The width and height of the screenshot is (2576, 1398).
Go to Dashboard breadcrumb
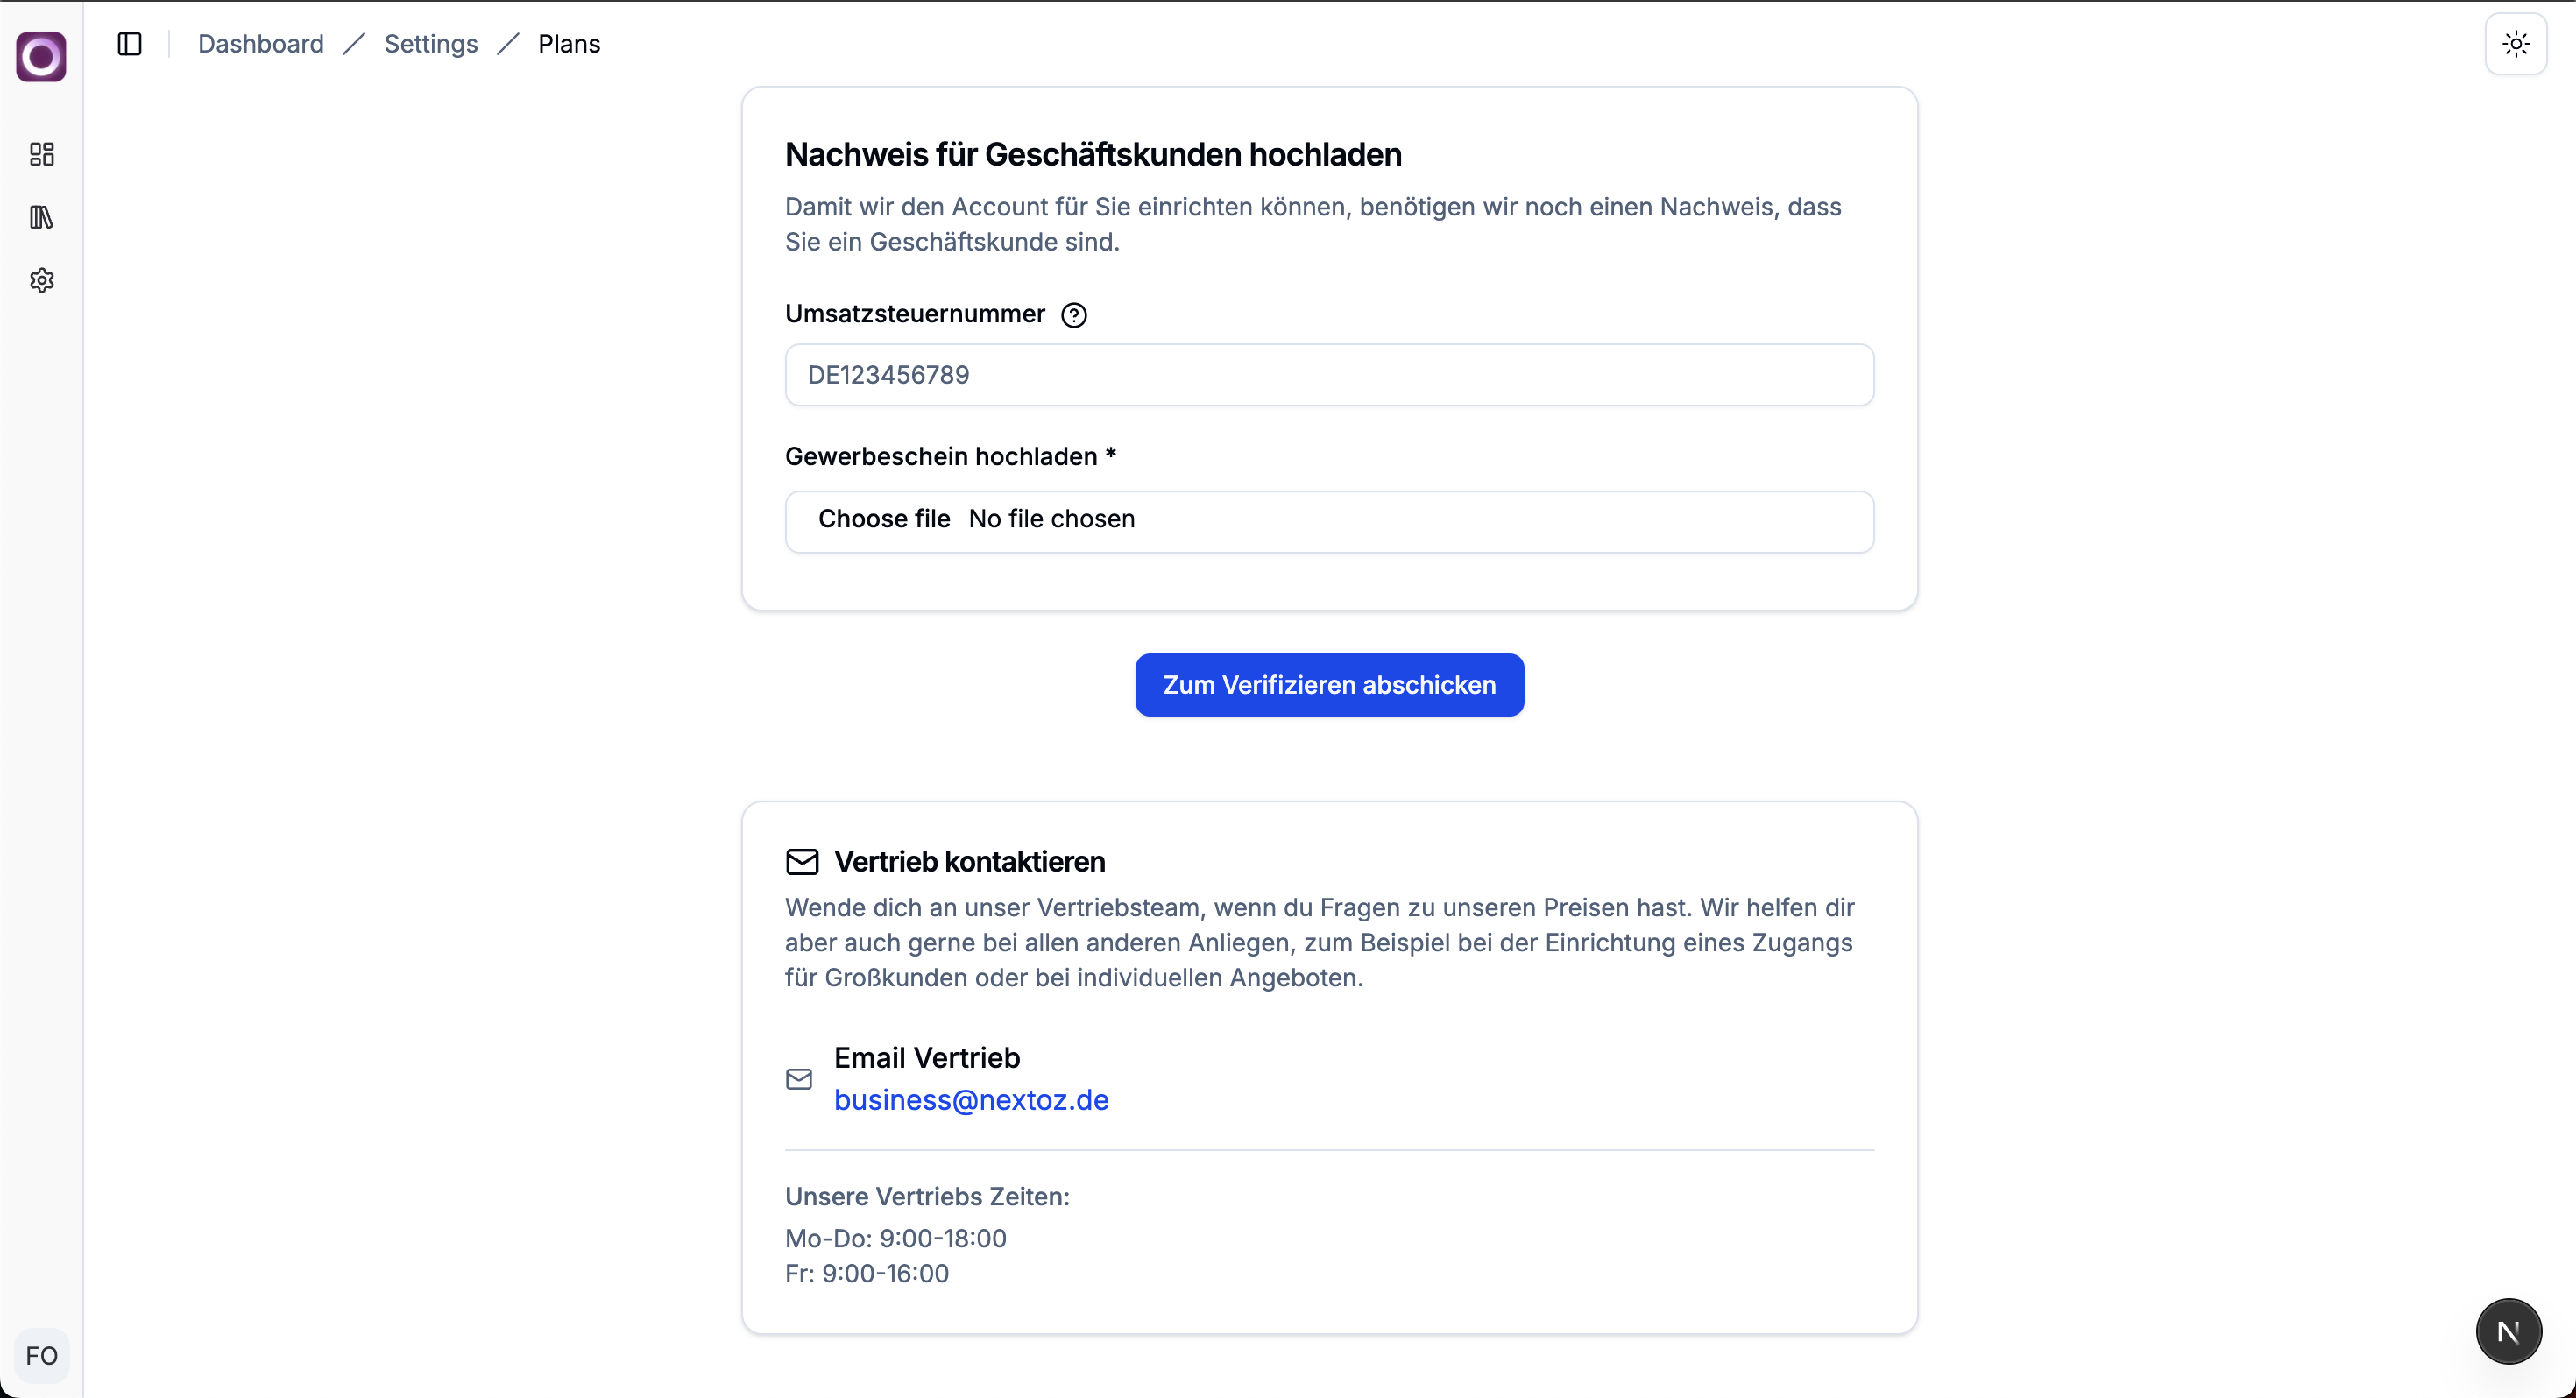coord(261,44)
